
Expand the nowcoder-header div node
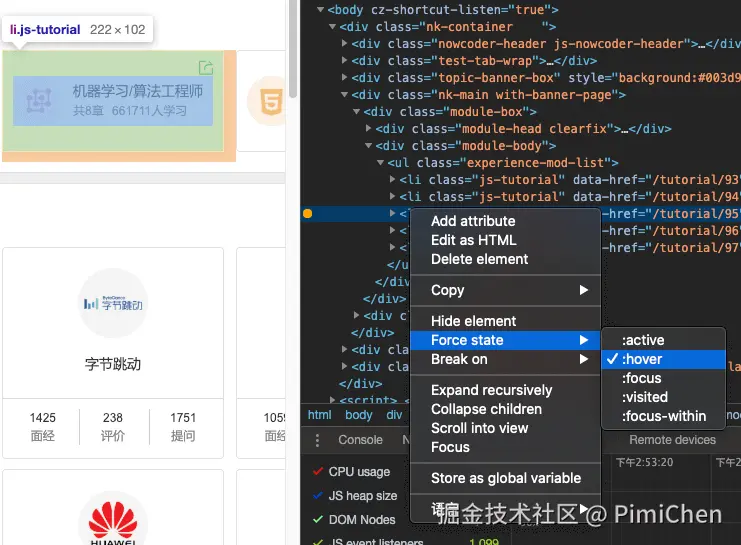click(345, 43)
